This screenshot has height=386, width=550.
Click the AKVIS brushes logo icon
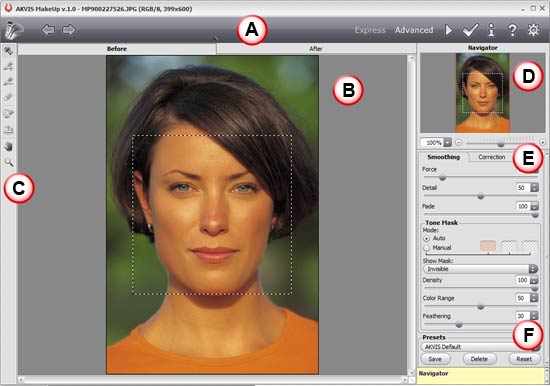click(14, 31)
